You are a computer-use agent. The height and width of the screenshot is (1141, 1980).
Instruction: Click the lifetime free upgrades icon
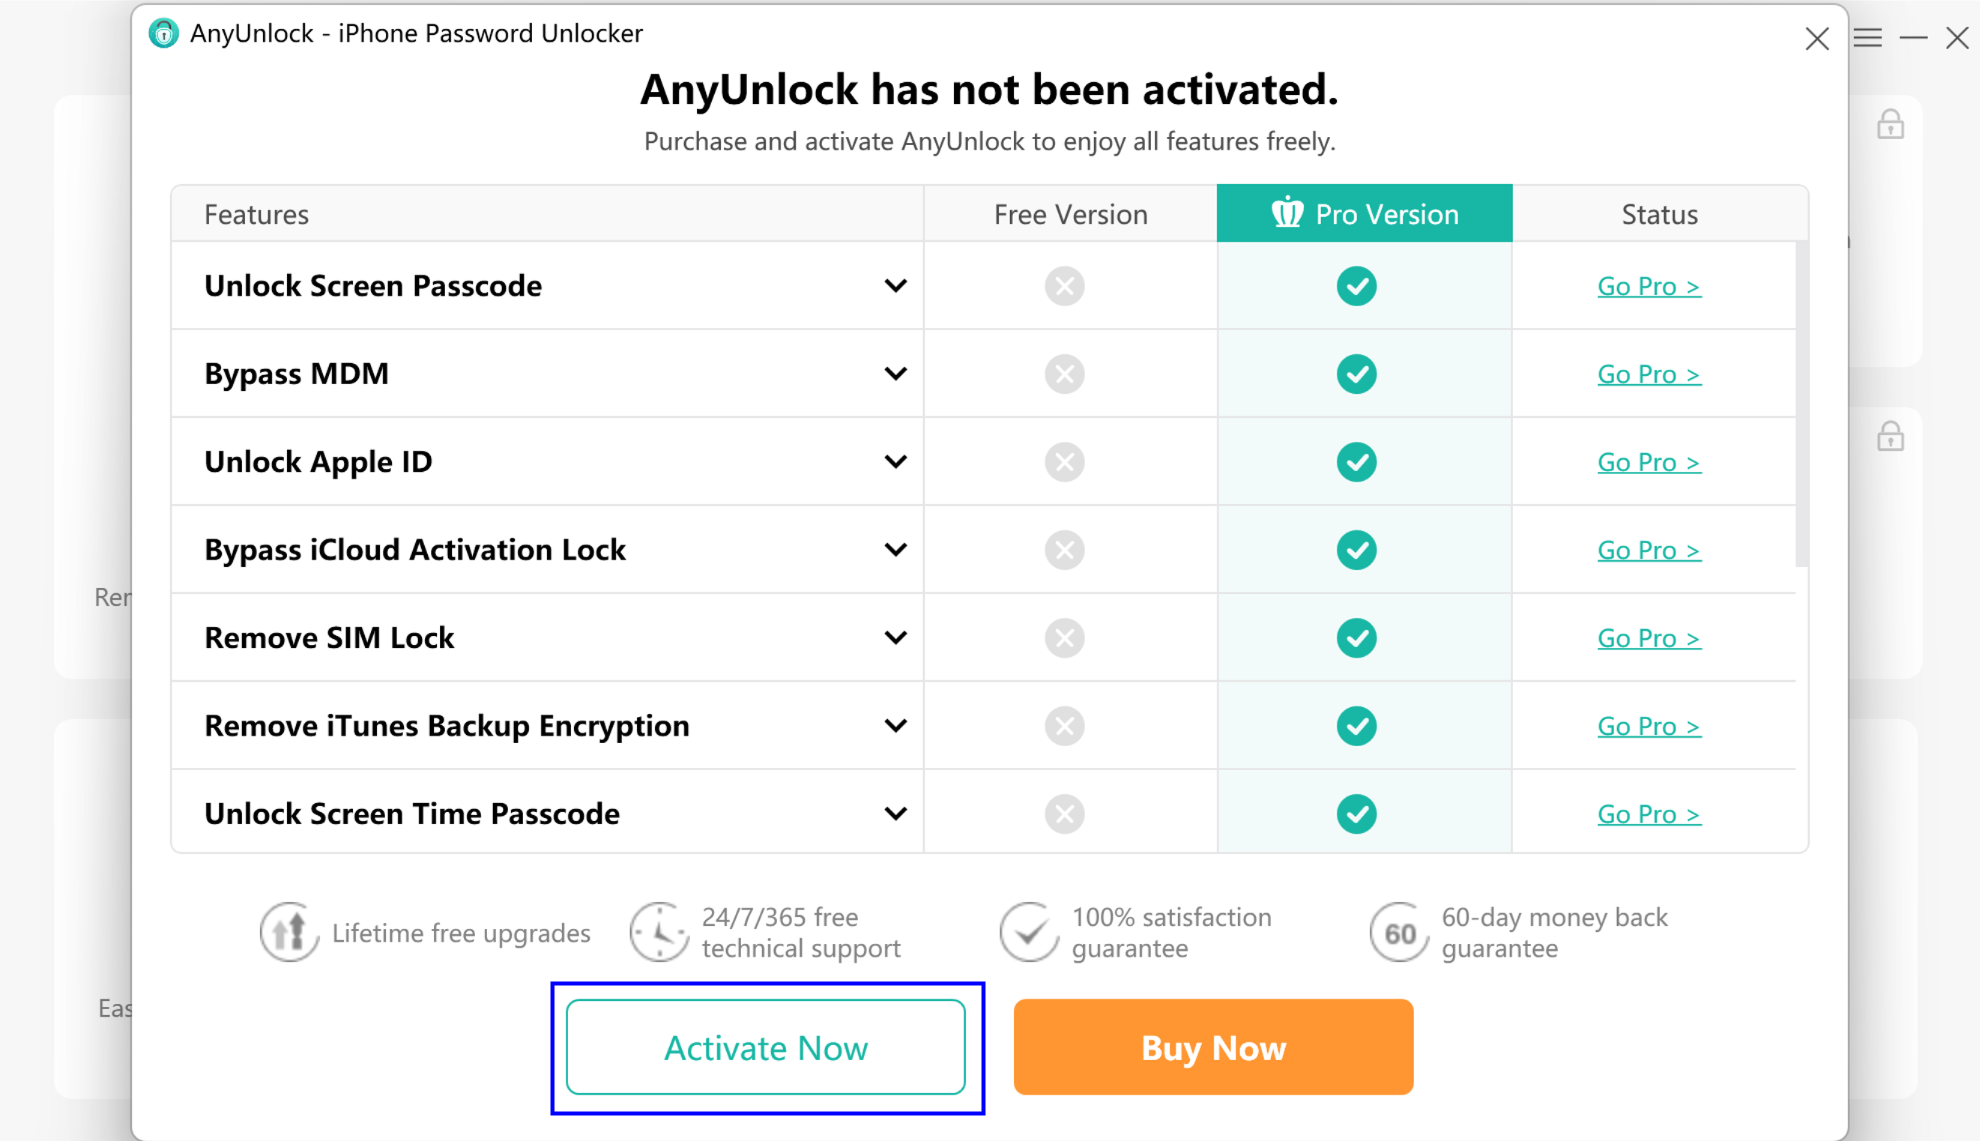pos(290,932)
